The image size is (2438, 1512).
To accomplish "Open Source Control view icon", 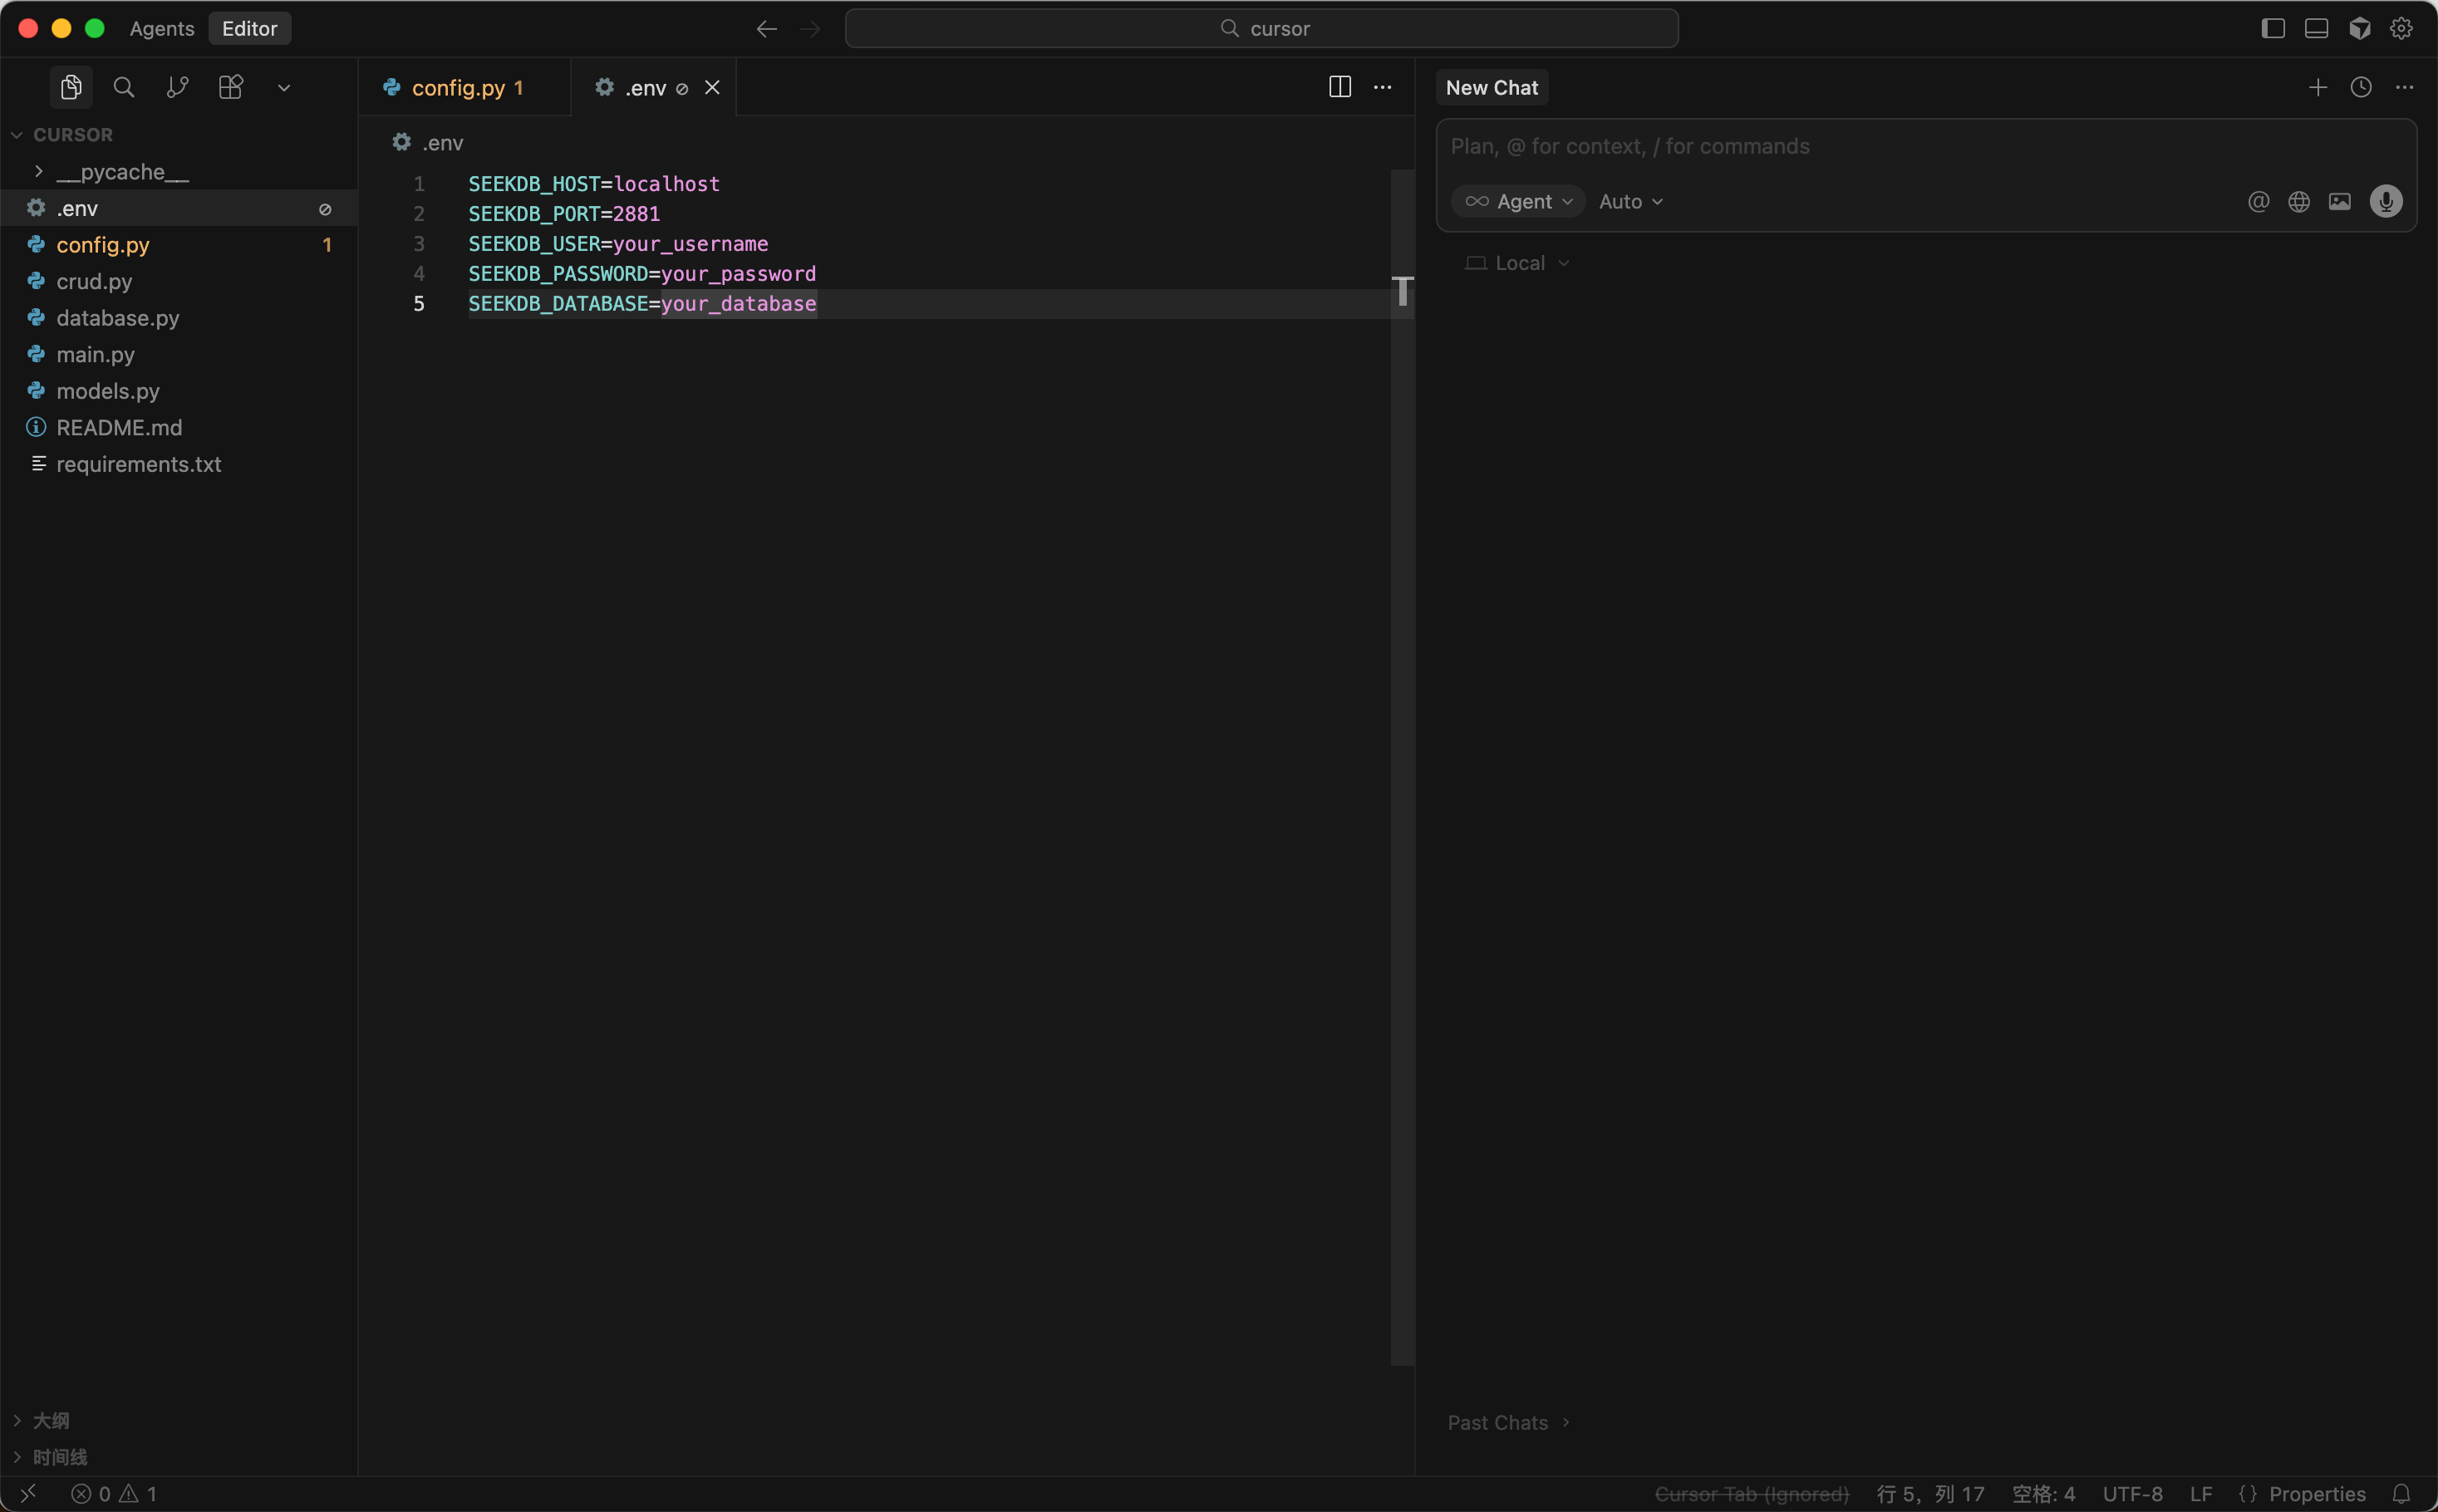I will pos(177,87).
